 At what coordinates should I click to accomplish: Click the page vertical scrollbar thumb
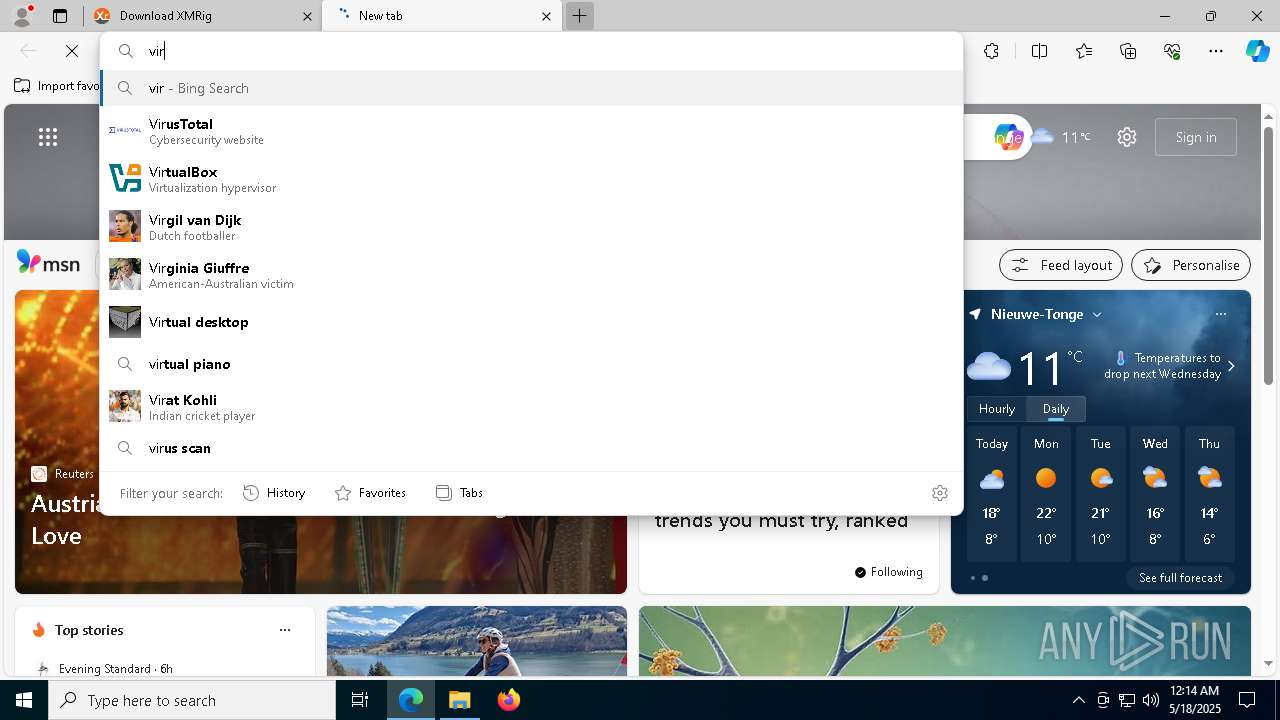[1268, 254]
